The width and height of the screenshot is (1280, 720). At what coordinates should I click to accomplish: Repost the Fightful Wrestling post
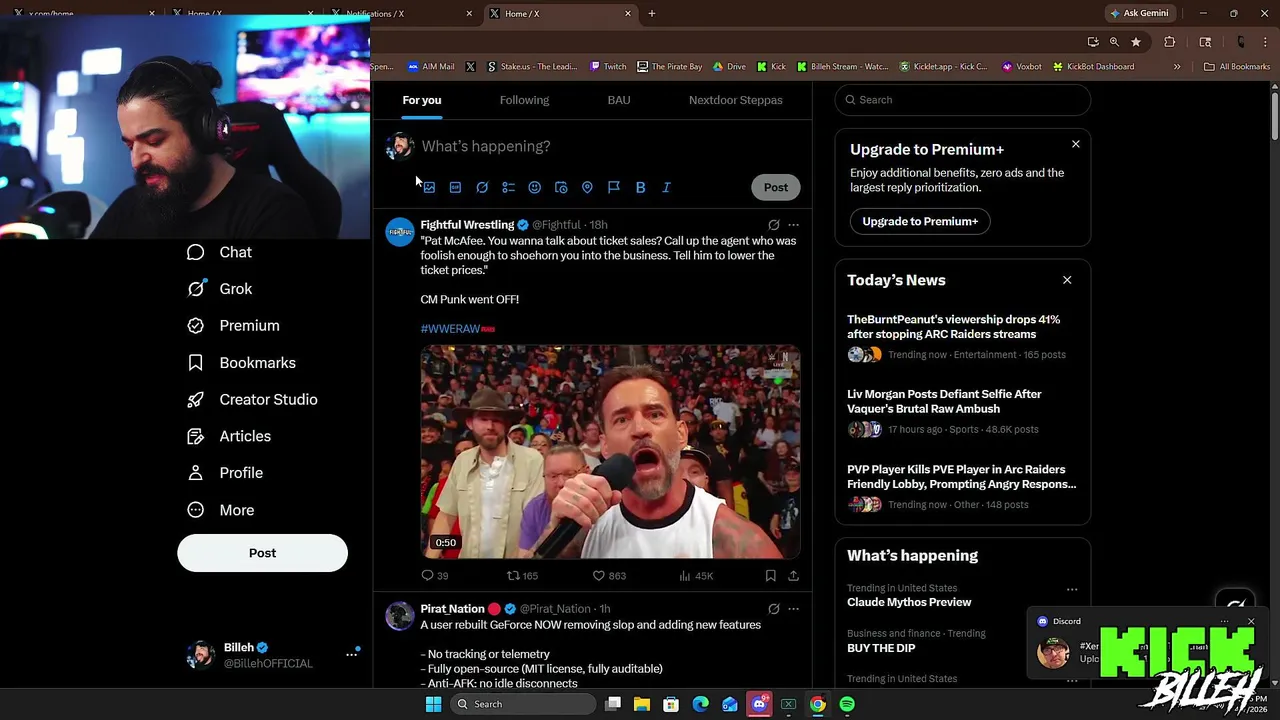click(x=522, y=576)
